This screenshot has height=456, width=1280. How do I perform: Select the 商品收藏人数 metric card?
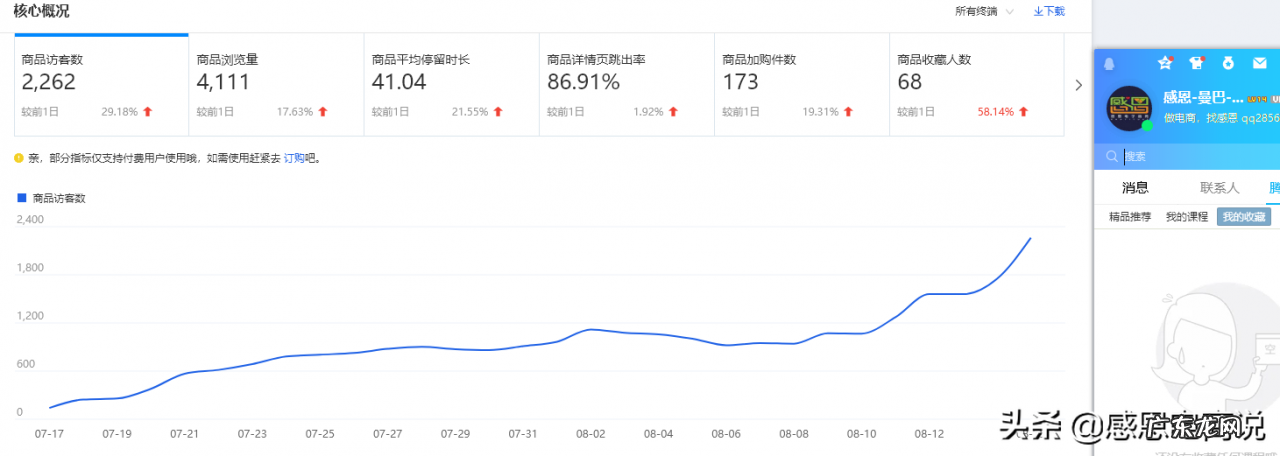[977, 84]
